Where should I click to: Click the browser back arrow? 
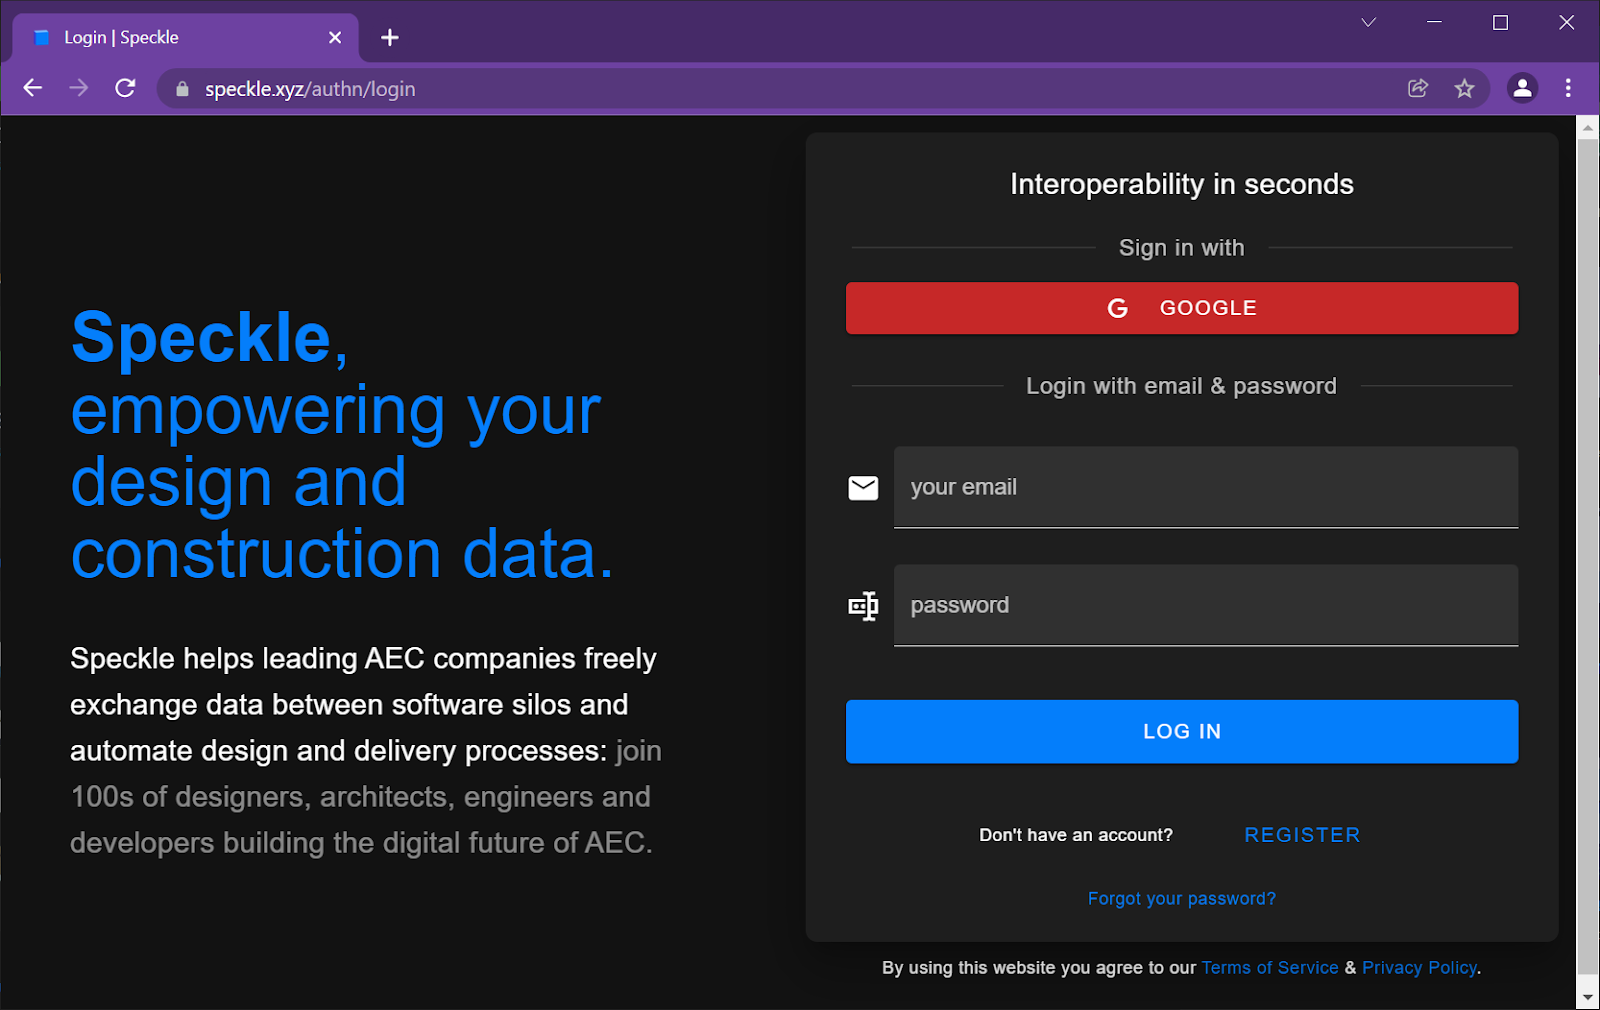[33, 88]
